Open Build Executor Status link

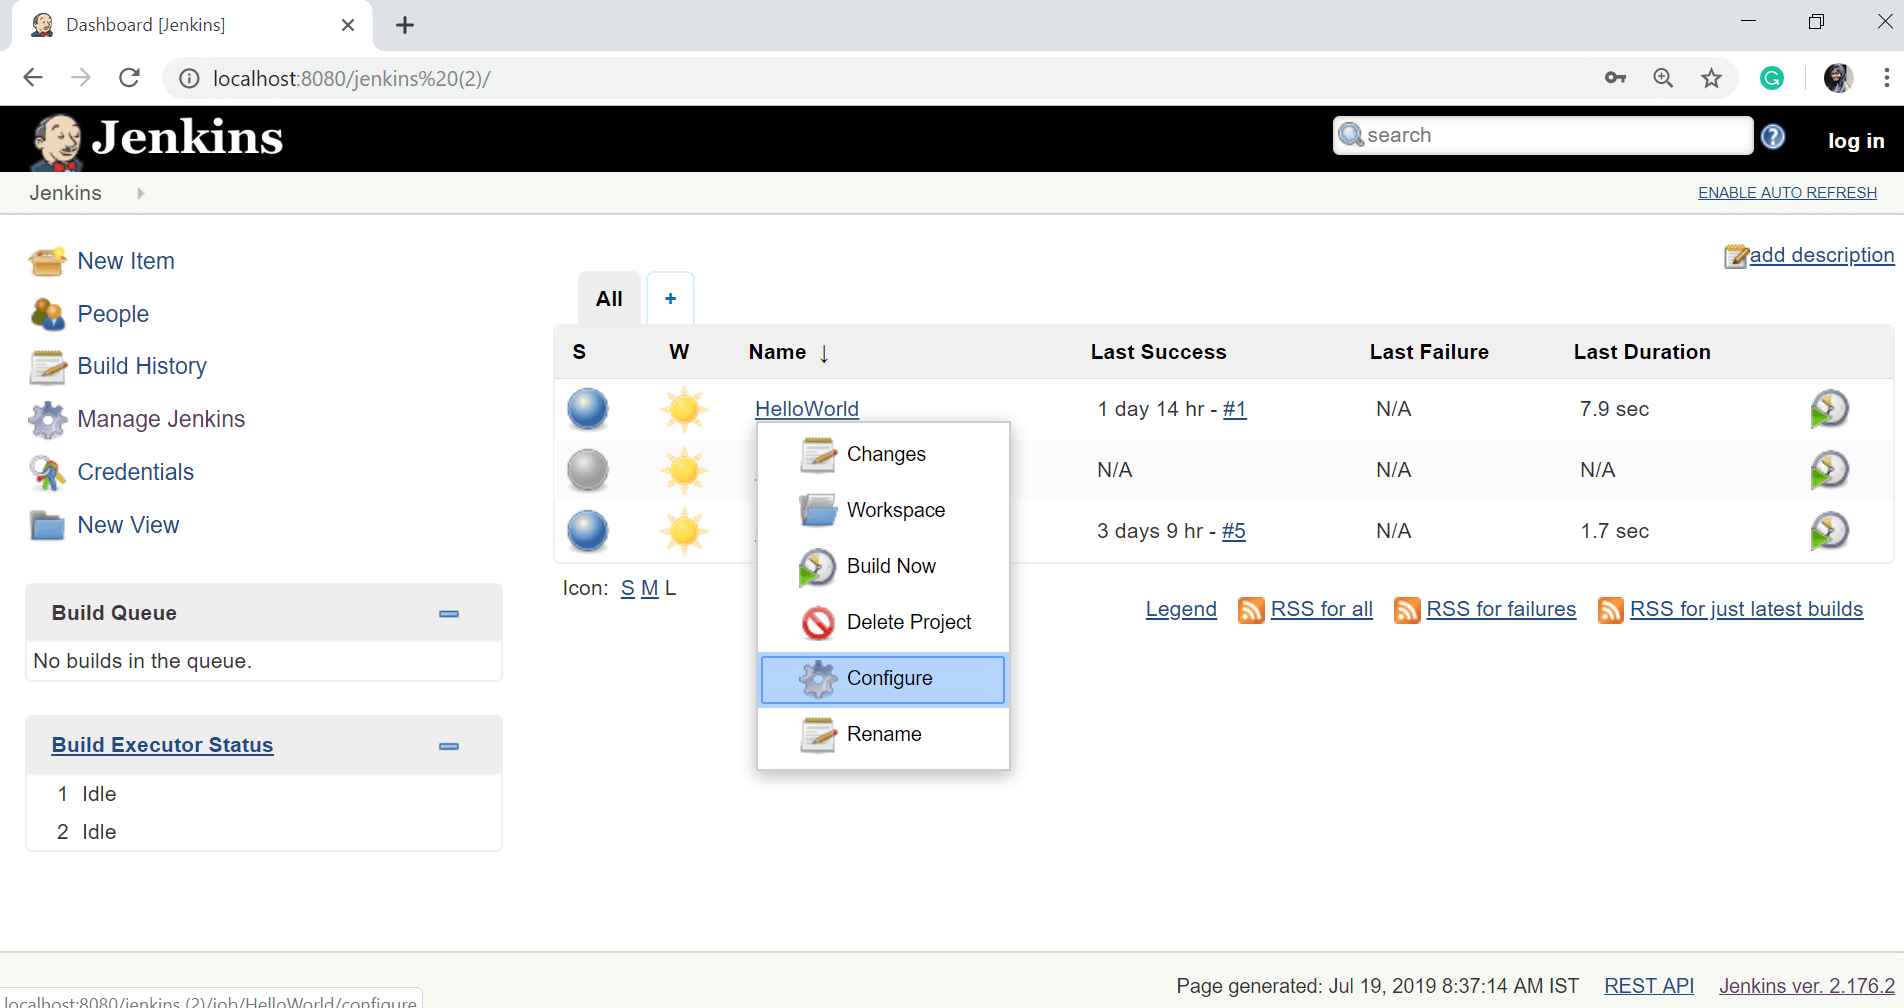coord(162,745)
